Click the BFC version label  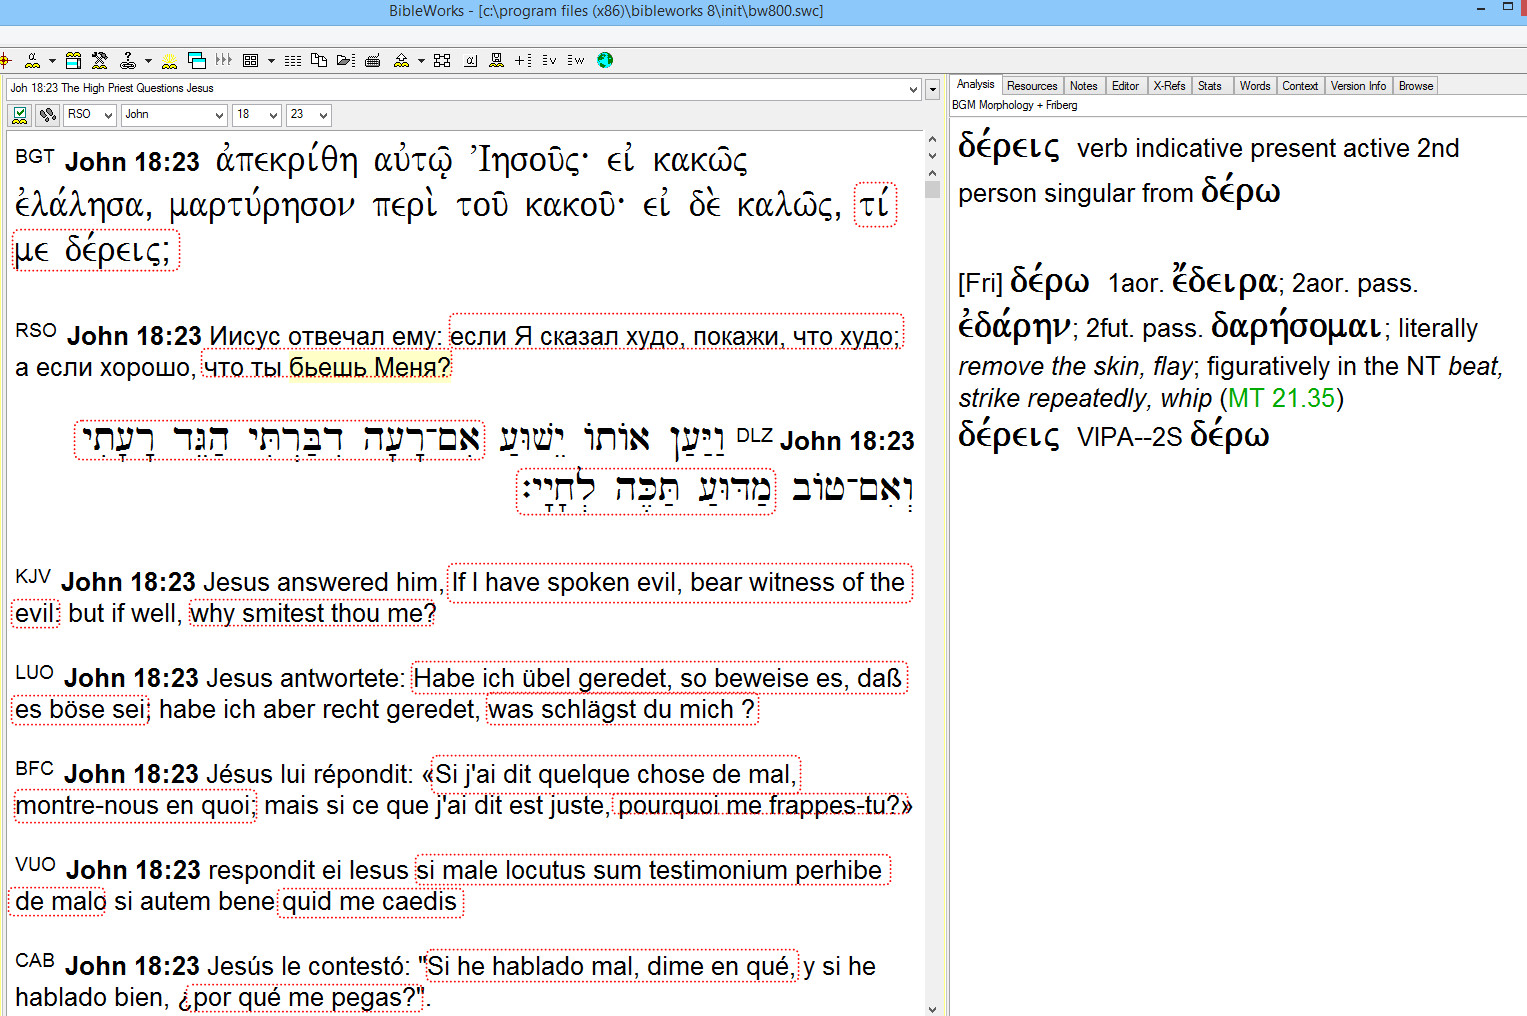click(34, 769)
